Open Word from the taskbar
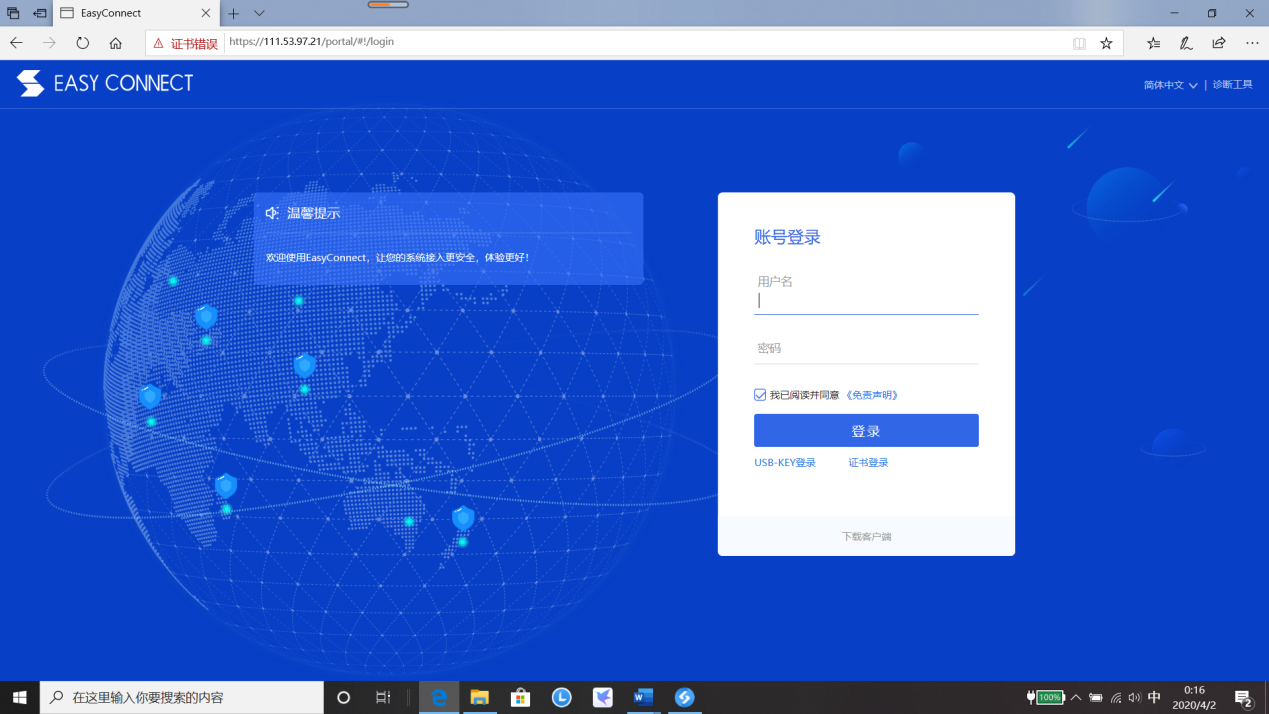 point(643,697)
